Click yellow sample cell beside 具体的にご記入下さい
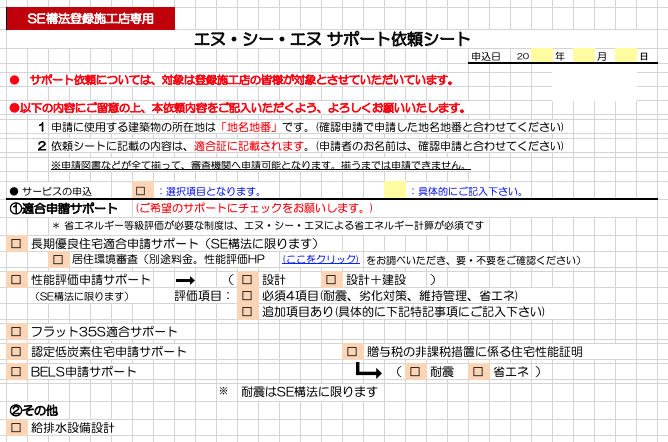The width and height of the screenshot is (668, 442). pyautogui.click(x=395, y=190)
